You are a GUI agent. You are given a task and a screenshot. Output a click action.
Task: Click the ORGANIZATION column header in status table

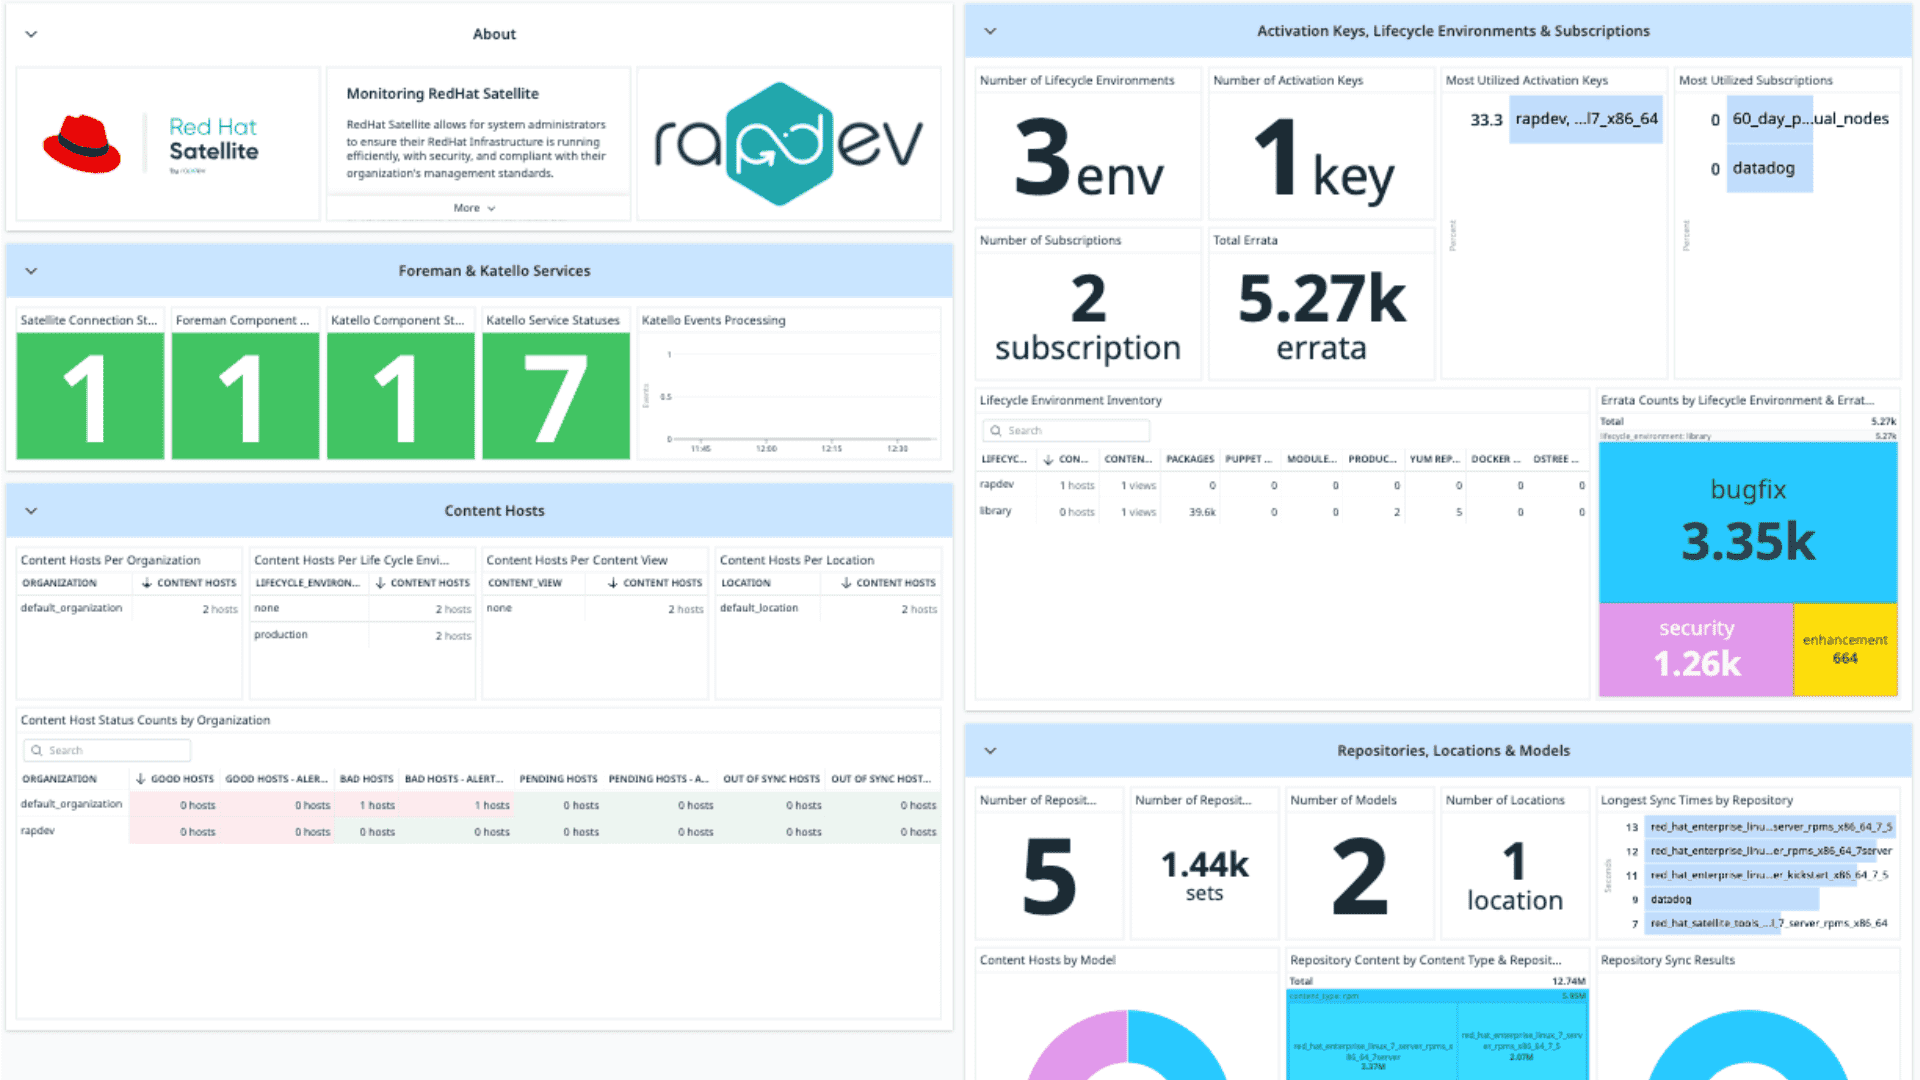(60, 779)
